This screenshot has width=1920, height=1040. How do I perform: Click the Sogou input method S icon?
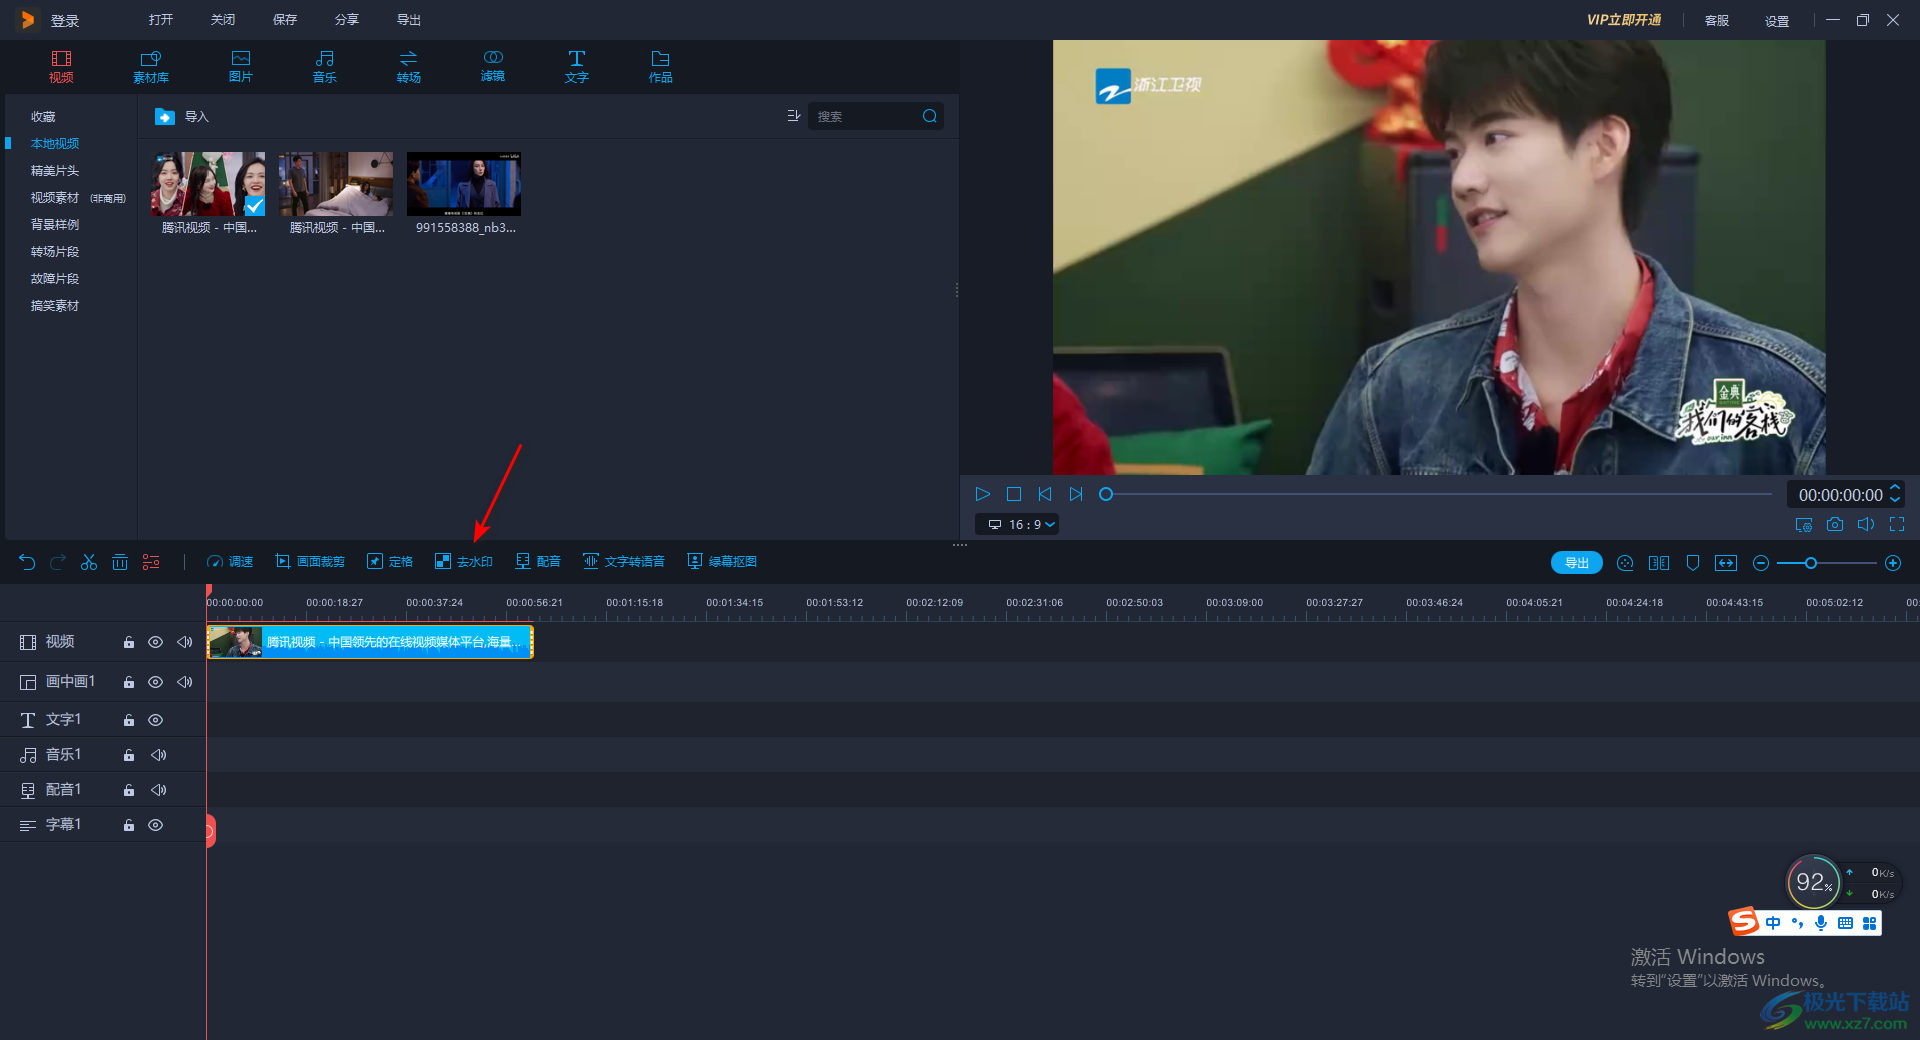click(x=1744, y=921)
